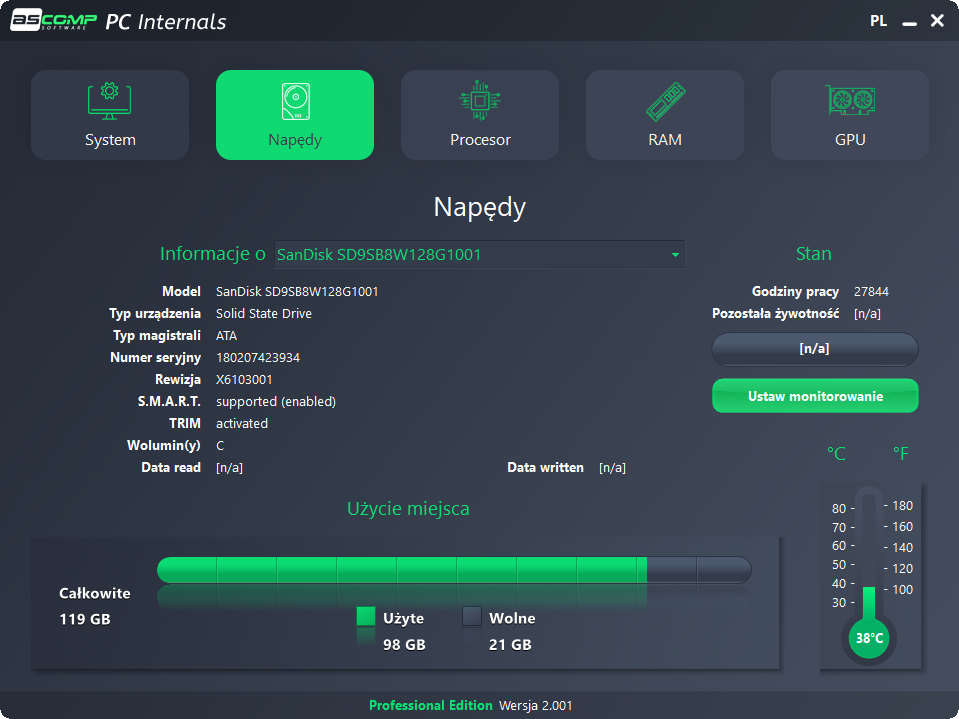
Task: Open the System tab
Action: click(109, 115)
